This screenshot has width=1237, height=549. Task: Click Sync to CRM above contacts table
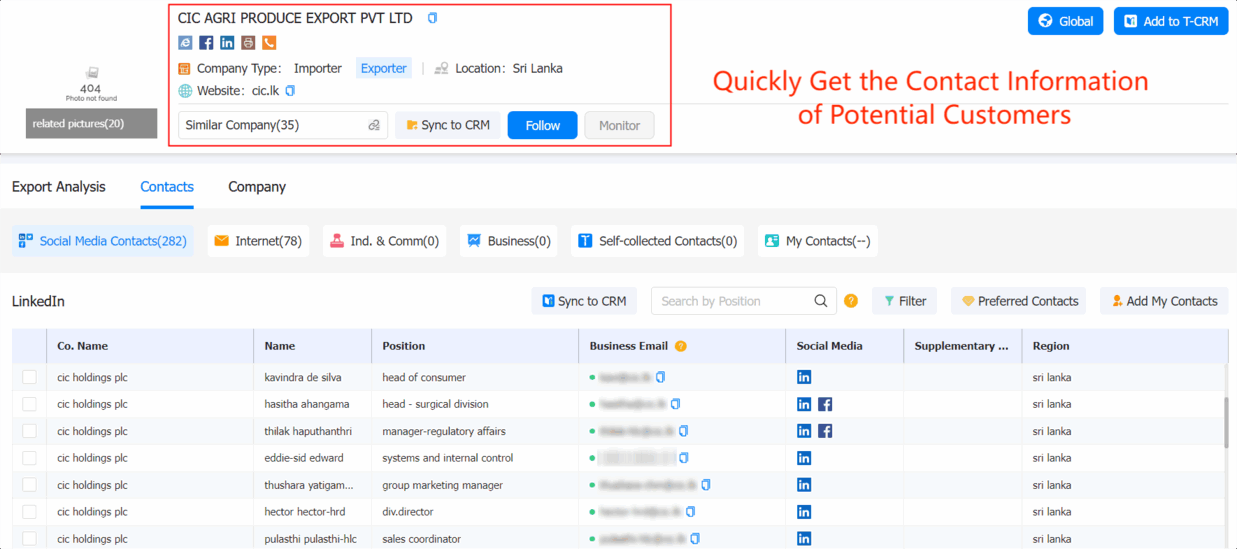pos(584,301)
